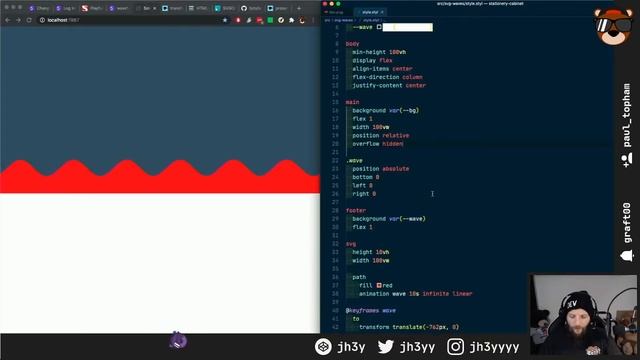Screen dimensions: 640x360
Task: Open the red fill color swatch
Action: coord(379,285)
